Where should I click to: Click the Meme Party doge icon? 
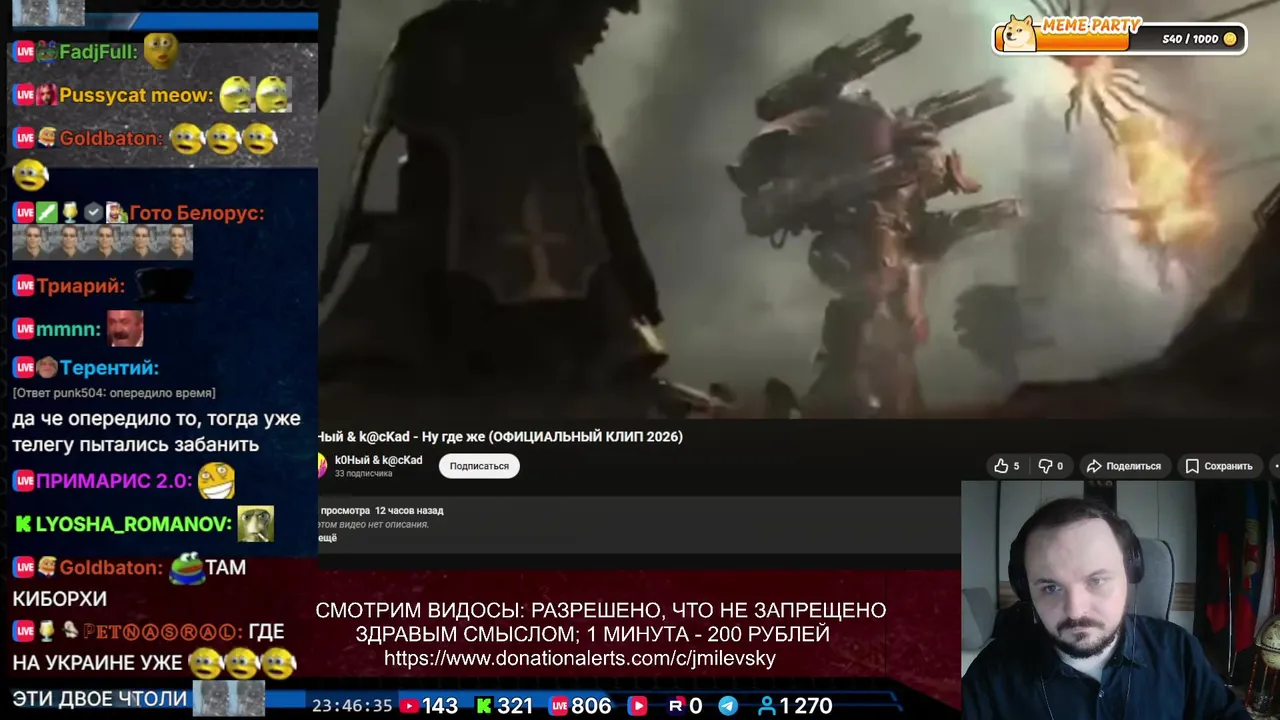tap(1018, 33)
